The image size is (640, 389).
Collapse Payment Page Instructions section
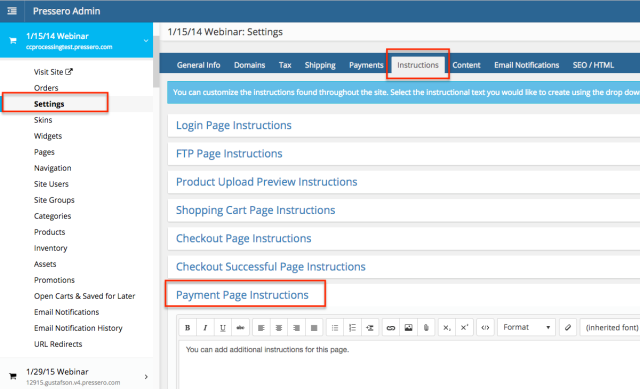coord(242,295)
